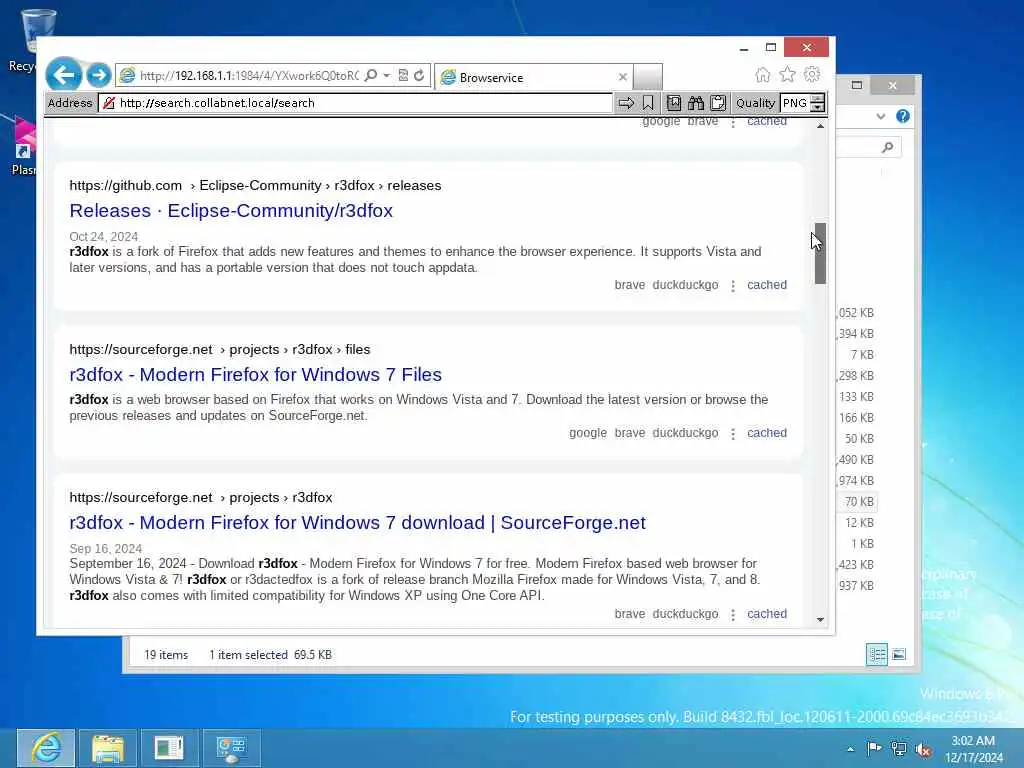Click '19 items' in Explorer status bar
The width and height of the screenshot is (1024, 768).
[166, 655]
